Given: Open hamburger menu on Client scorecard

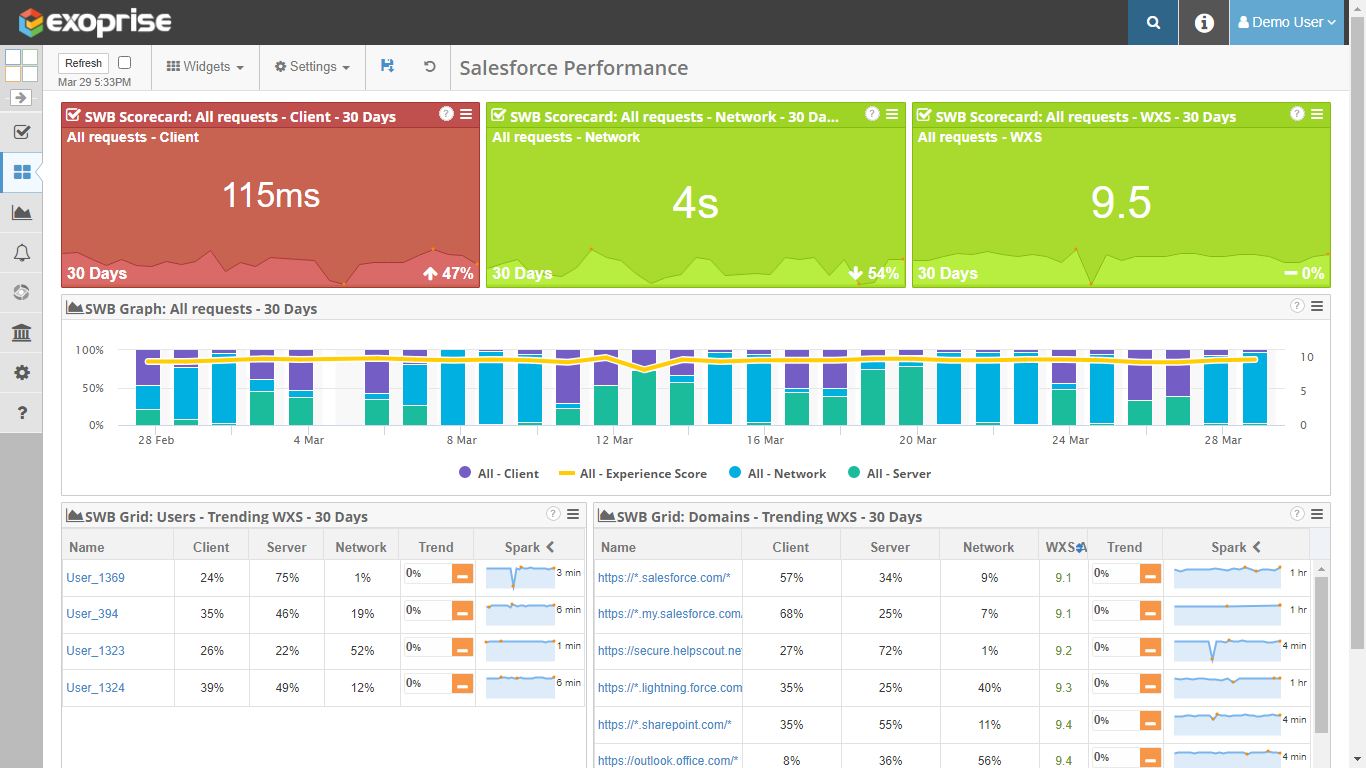Looking at the screenshot, I should pyautogui.click(x=466, y=114).
